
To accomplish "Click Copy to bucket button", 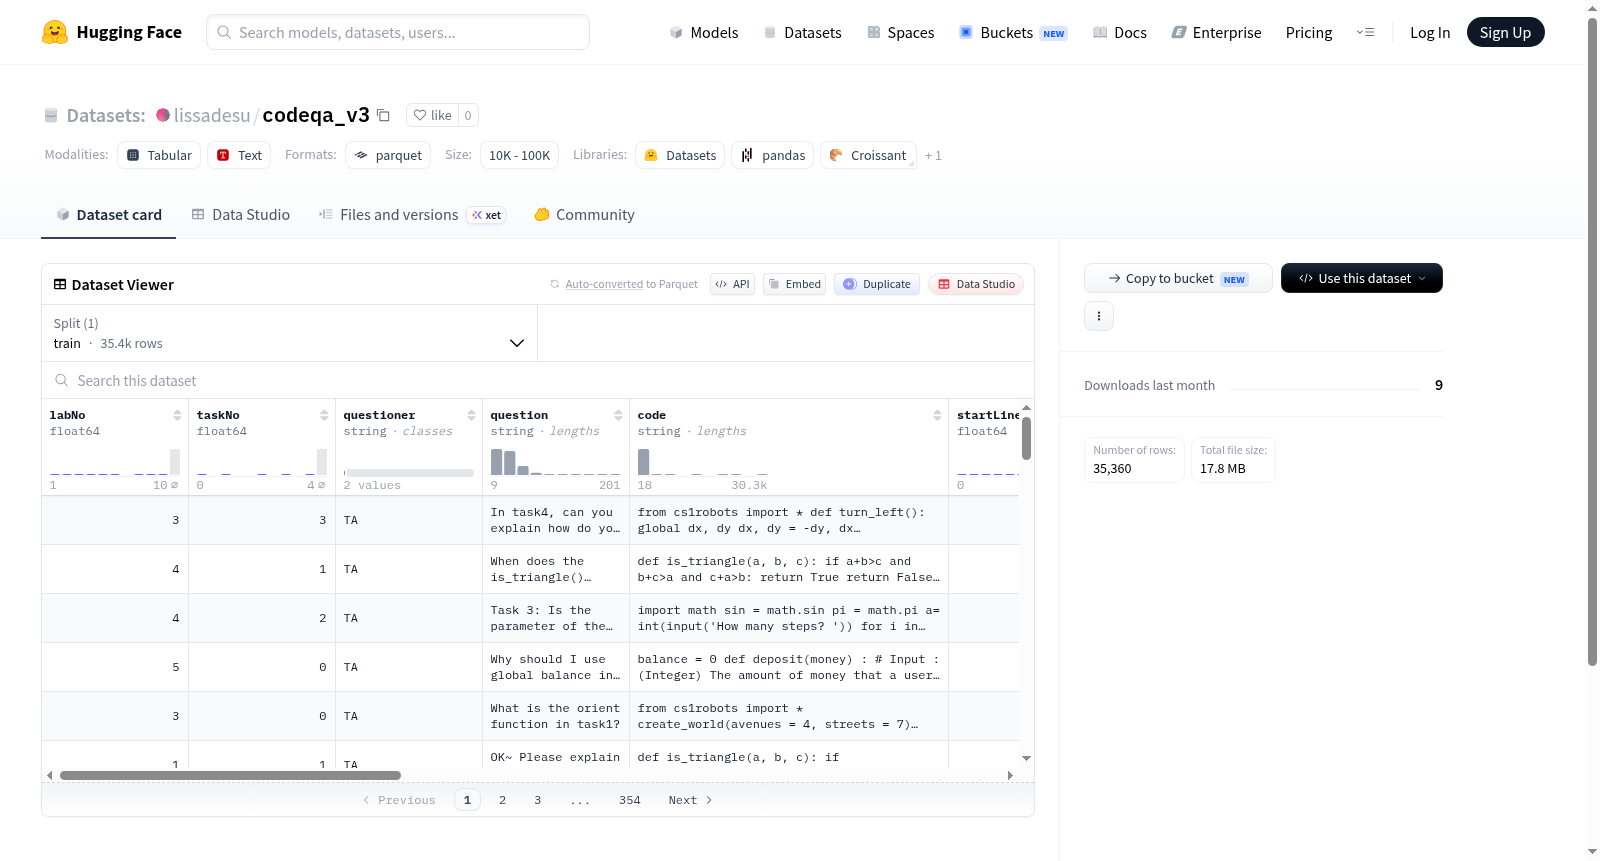I will coord(1178,278).
